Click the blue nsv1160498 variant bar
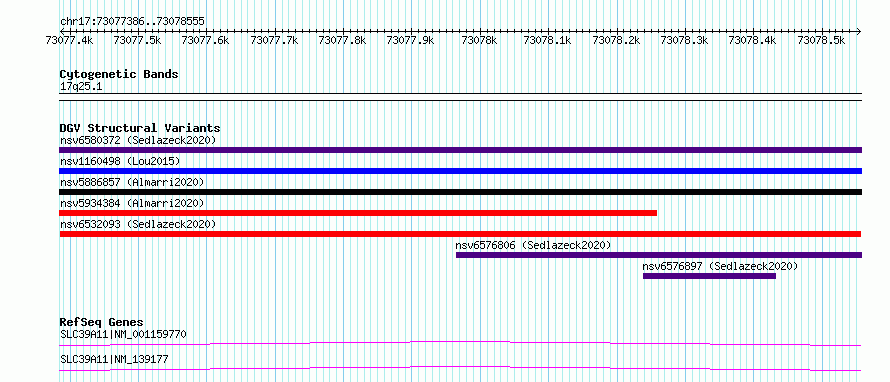The image size is (890, 382). click(460, 171)
